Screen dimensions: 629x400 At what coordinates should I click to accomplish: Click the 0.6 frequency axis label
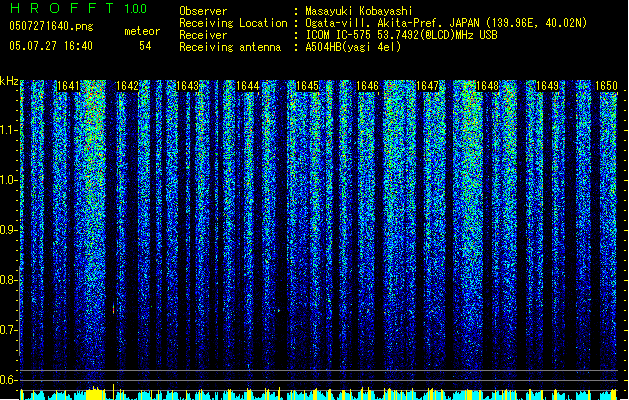coord(9,380)
